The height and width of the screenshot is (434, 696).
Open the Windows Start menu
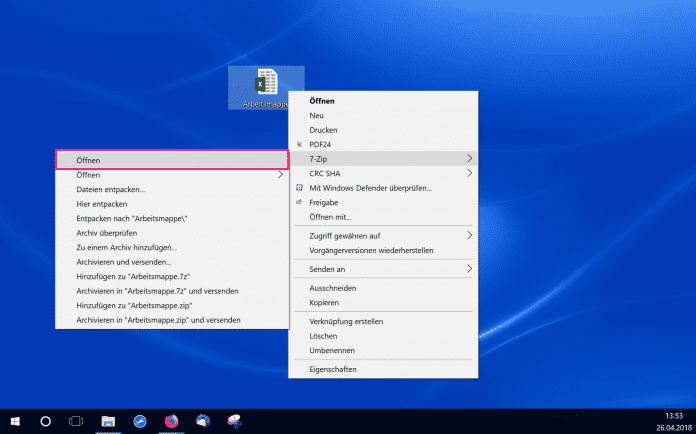click(x=14, y=421)
